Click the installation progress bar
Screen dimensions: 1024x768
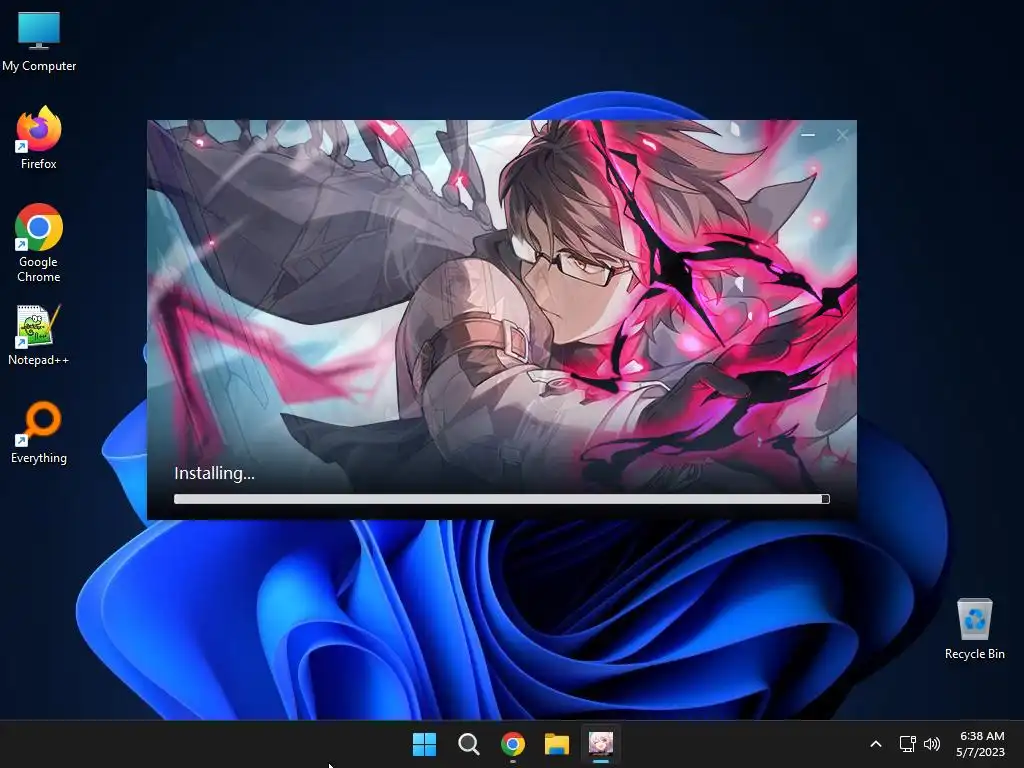502,499
